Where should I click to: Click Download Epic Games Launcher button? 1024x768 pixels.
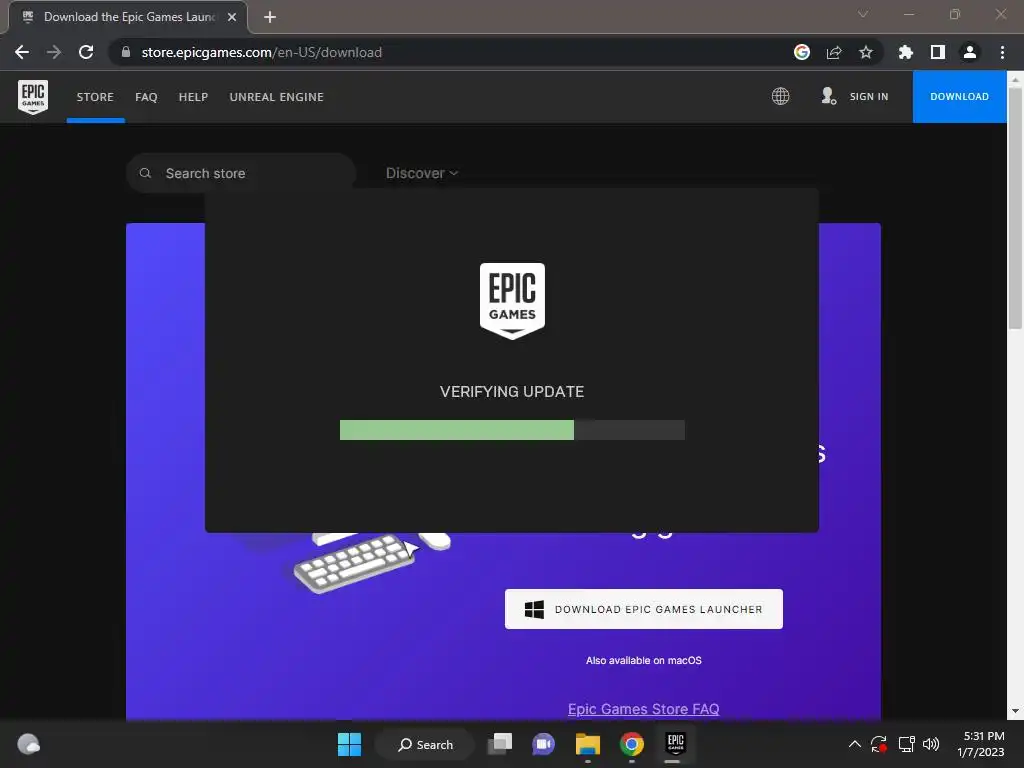click(643, 609)
